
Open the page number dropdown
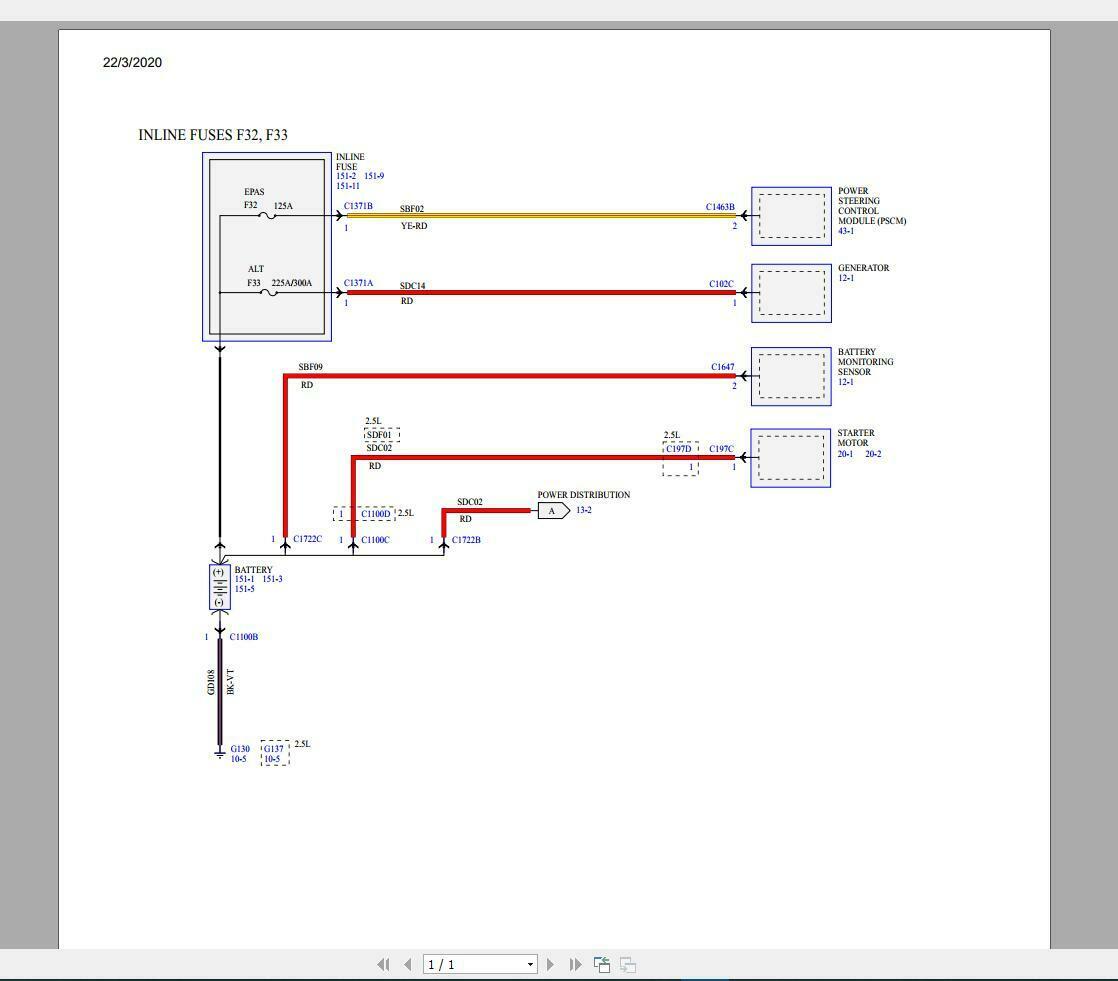coord(530,965)
